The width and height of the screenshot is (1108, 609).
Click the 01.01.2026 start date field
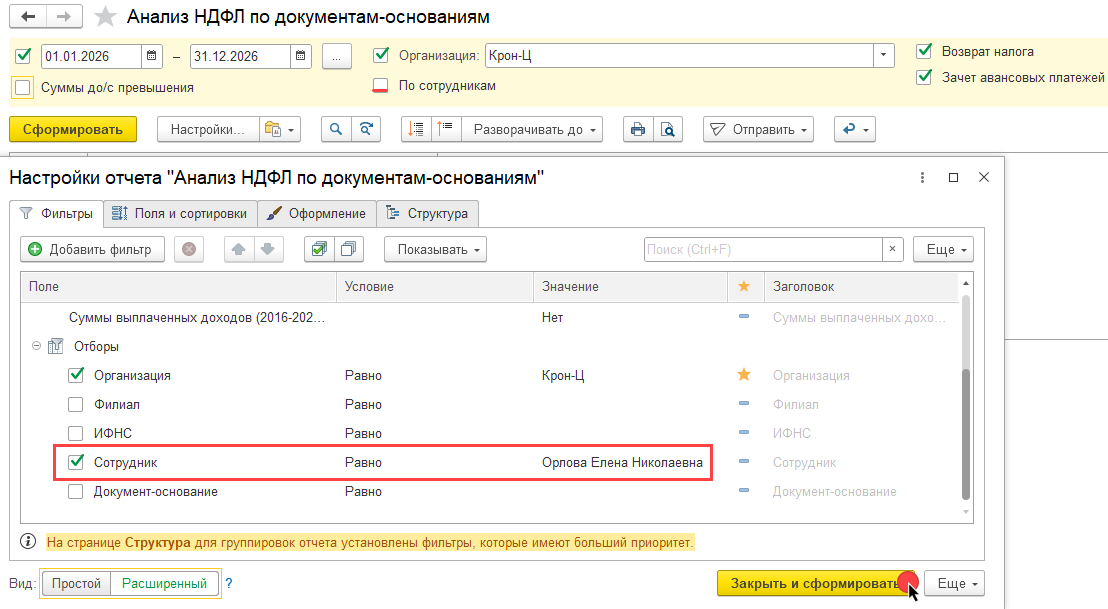(91, 57)
